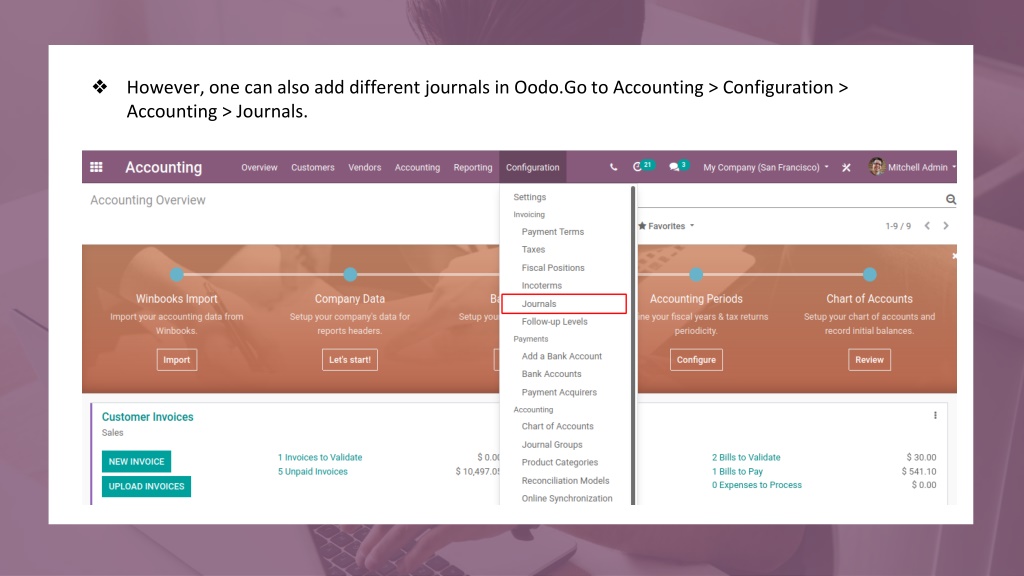Image resolution: width=1024 pixels, height=576 pixels.
Task: Click the UPLOAD INVOICES button
Action: click(146, 486)
